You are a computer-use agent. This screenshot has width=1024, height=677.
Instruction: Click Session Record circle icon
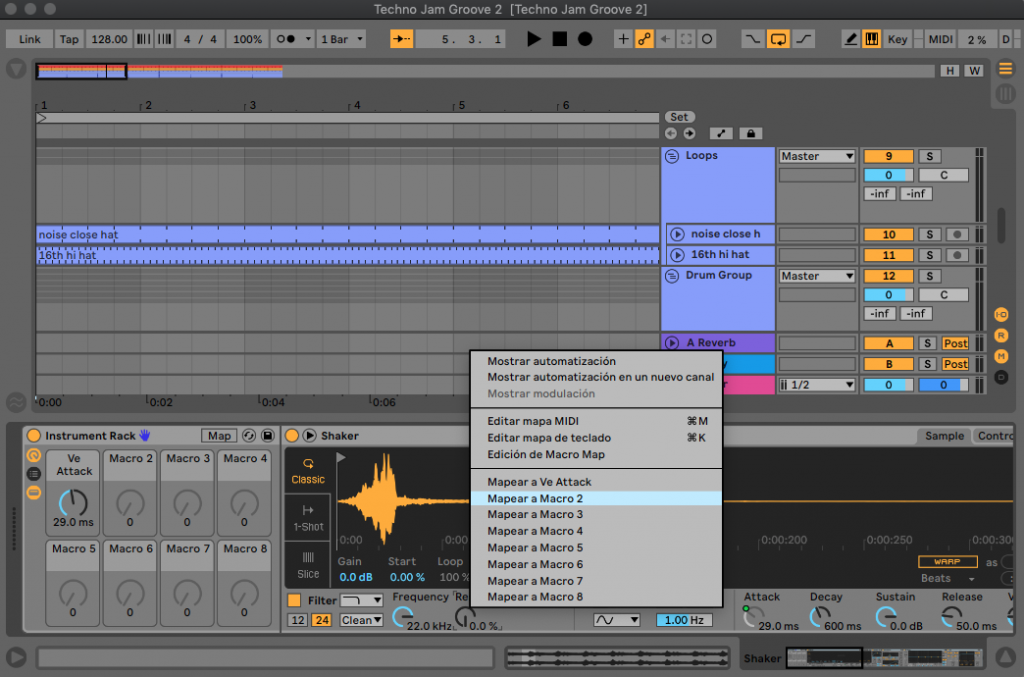707,39
